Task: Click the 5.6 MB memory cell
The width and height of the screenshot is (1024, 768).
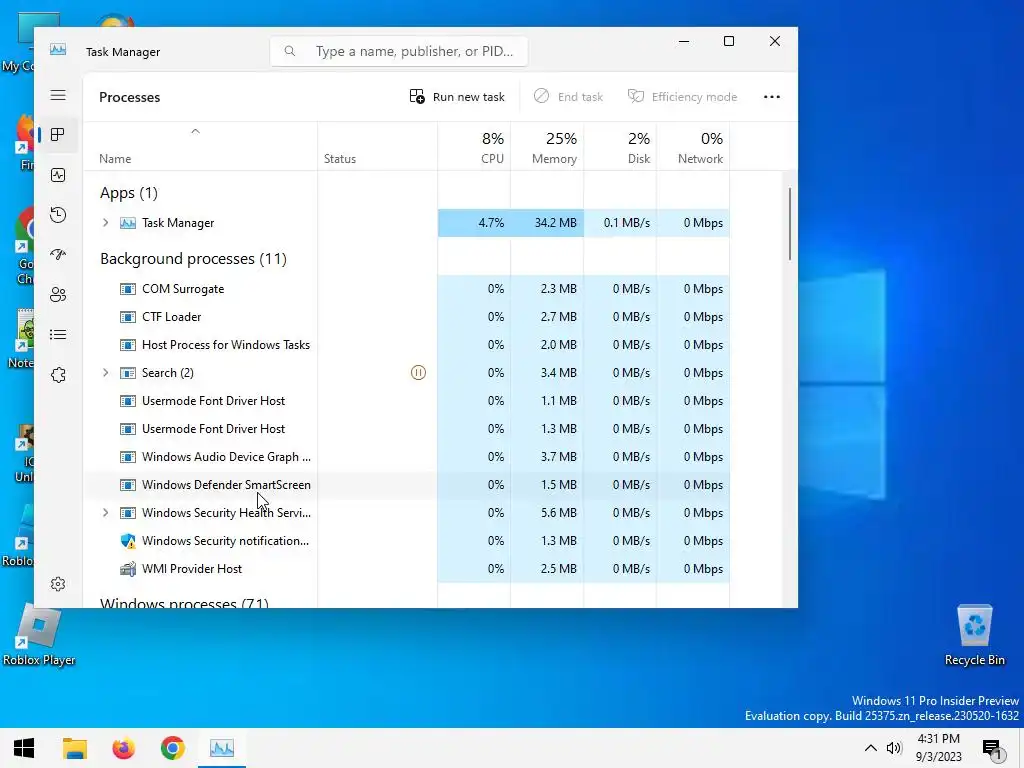Action: click(x=547, y=513)
